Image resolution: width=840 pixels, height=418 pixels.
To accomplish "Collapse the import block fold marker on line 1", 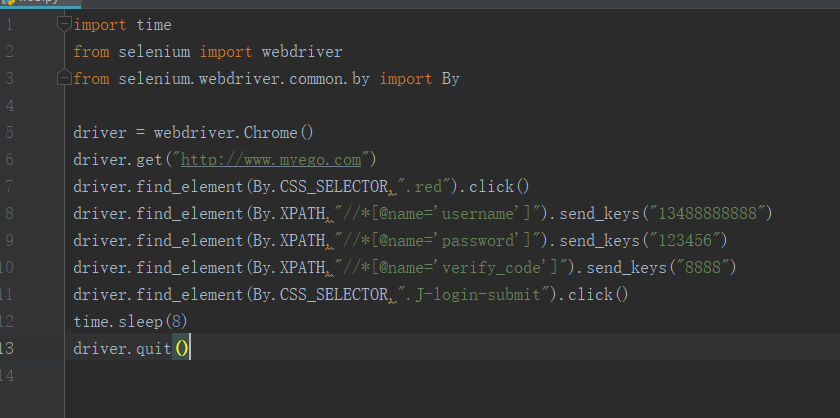I will 64,25.
